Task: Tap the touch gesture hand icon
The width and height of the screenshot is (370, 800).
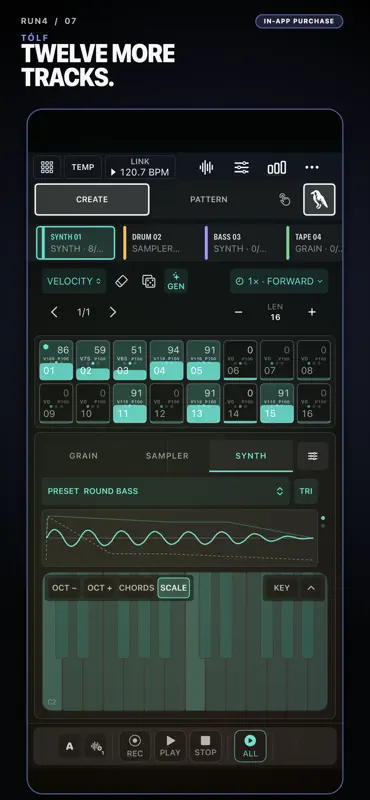Action: [284, 199]
